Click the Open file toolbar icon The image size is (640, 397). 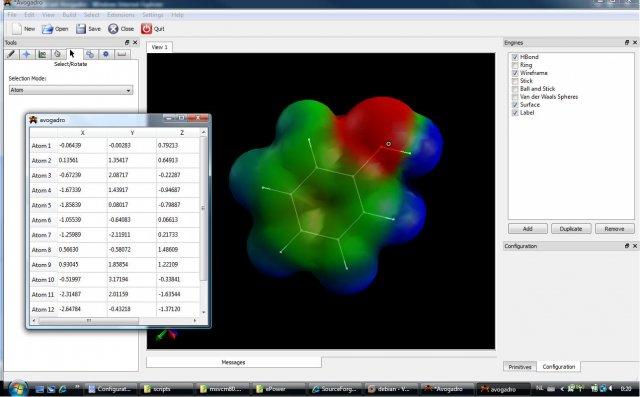[47, 29]
